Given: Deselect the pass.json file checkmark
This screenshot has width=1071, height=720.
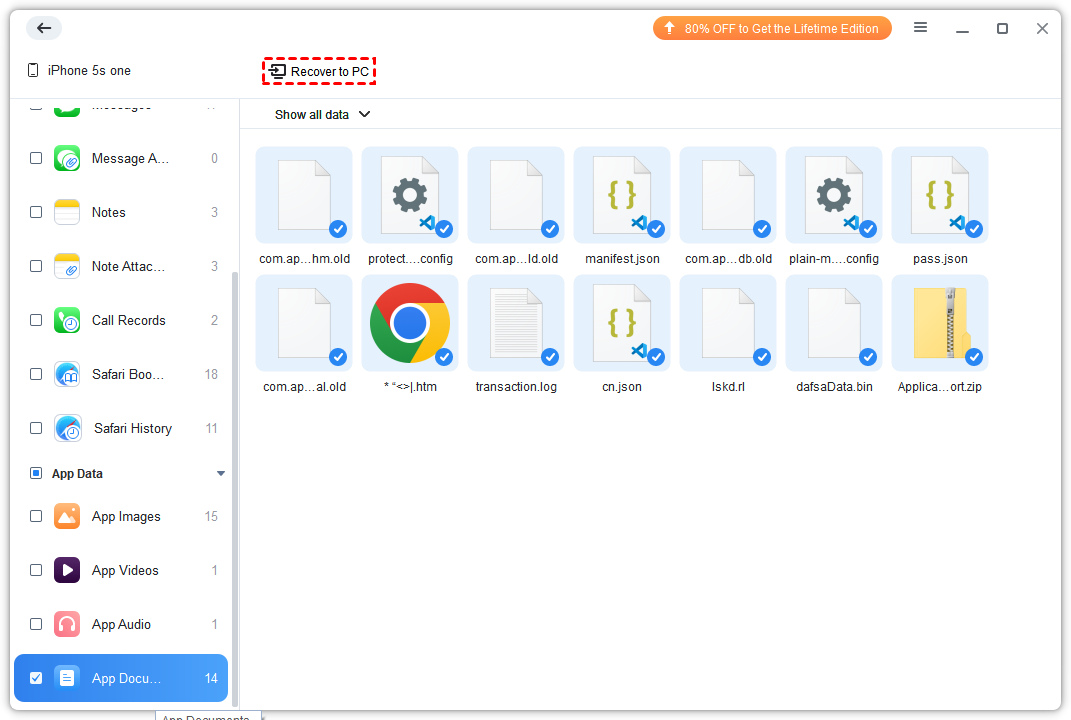Looking at the screenshot, I should [973, 229].
